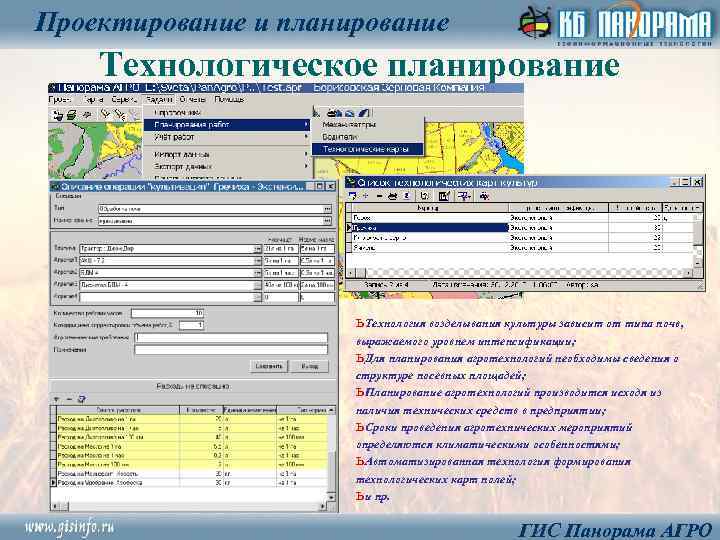Open the sort filter dropdown icon in list toolbar
The image size is (720, 540).
(464, 196)
